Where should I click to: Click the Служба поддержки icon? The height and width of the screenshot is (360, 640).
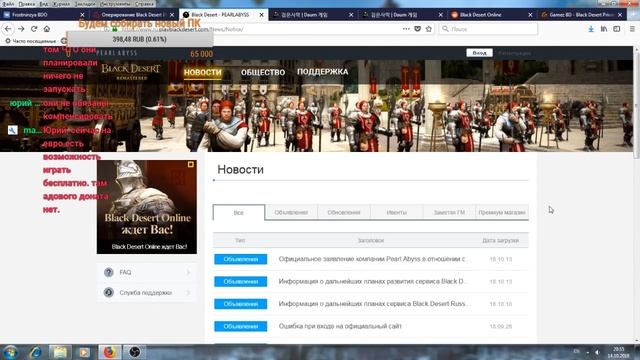pyautogui.click(x=109, y=292)
